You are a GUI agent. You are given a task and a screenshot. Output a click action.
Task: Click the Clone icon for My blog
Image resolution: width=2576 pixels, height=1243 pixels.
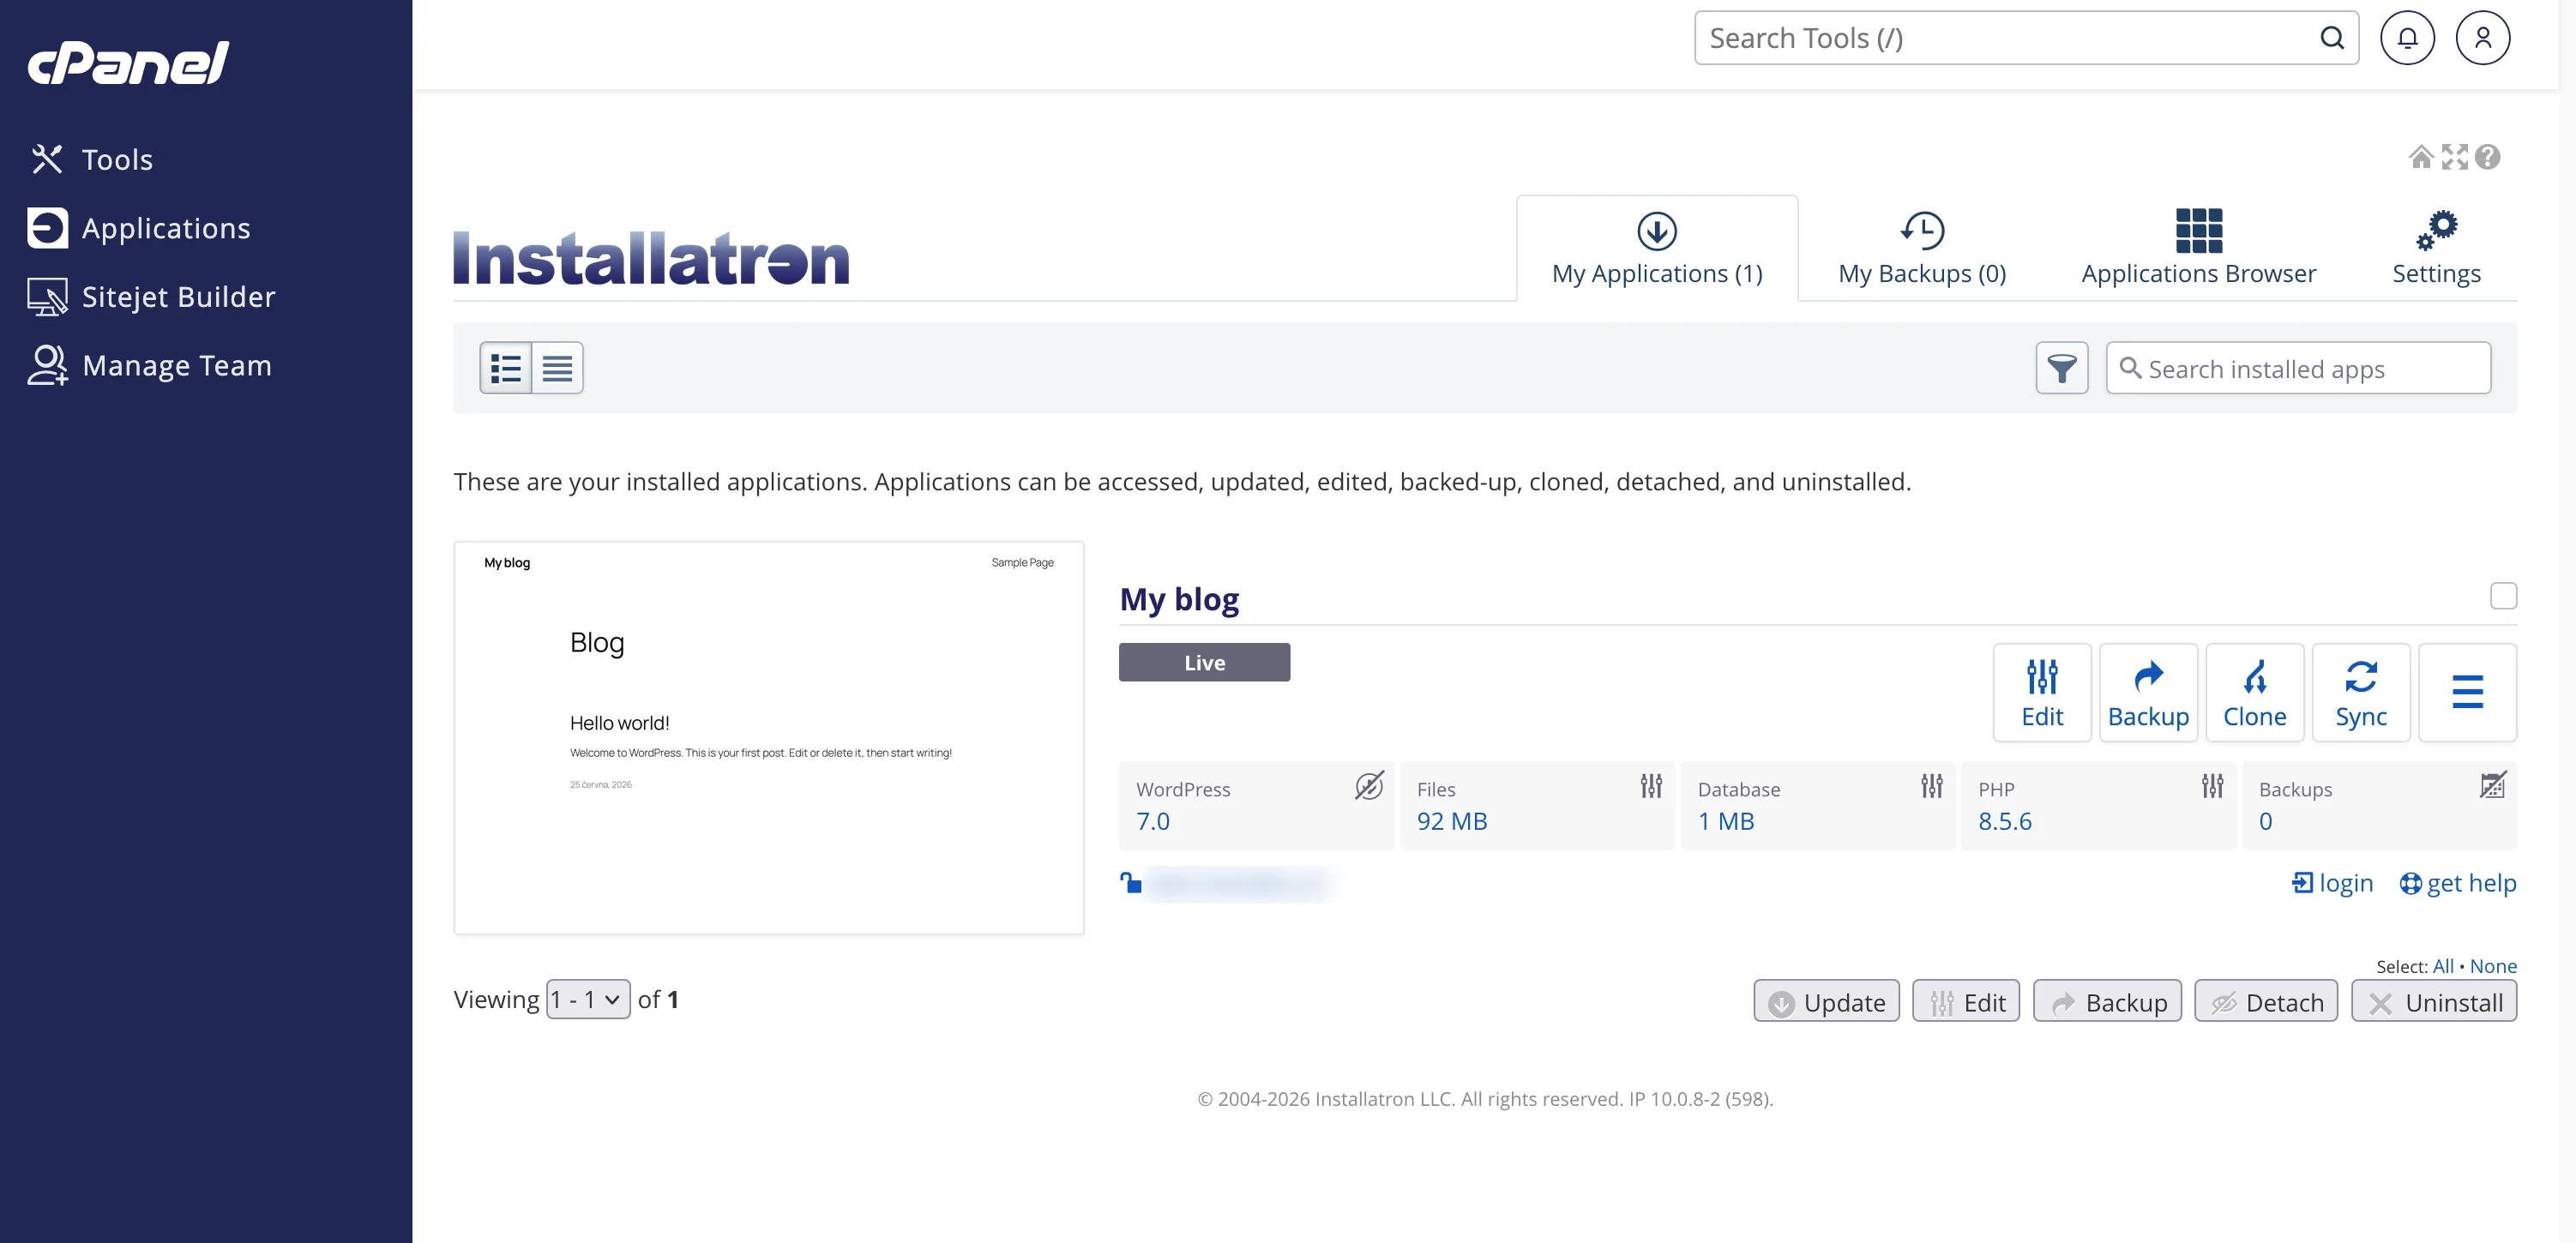click(2254, 692)
